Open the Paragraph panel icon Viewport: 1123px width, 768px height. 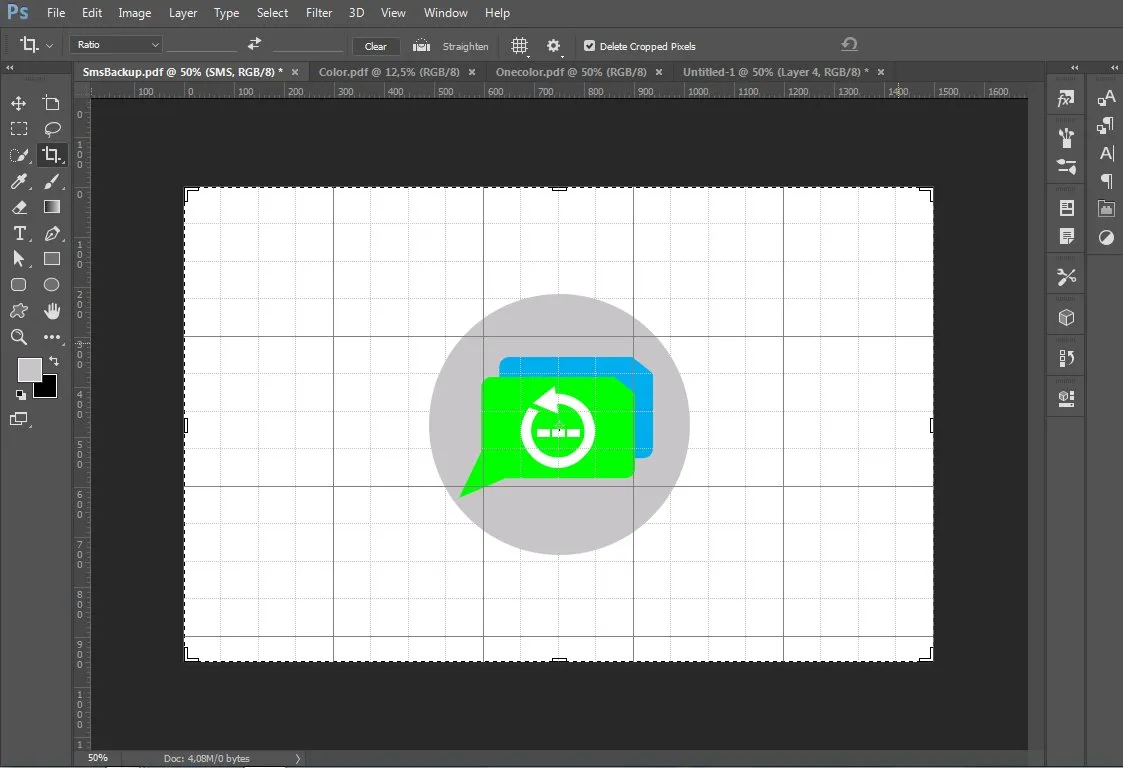tap(1107, 181)
